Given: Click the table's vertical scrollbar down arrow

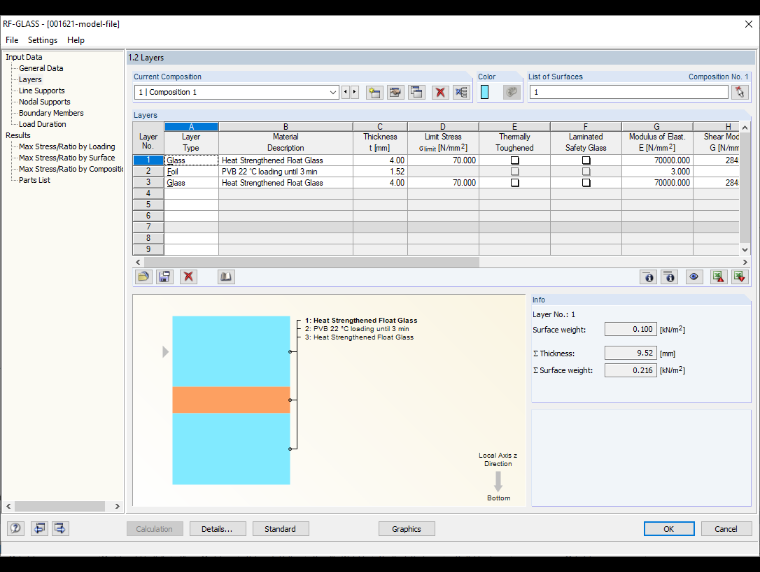Looking at the screenshot, I should 745,250.
